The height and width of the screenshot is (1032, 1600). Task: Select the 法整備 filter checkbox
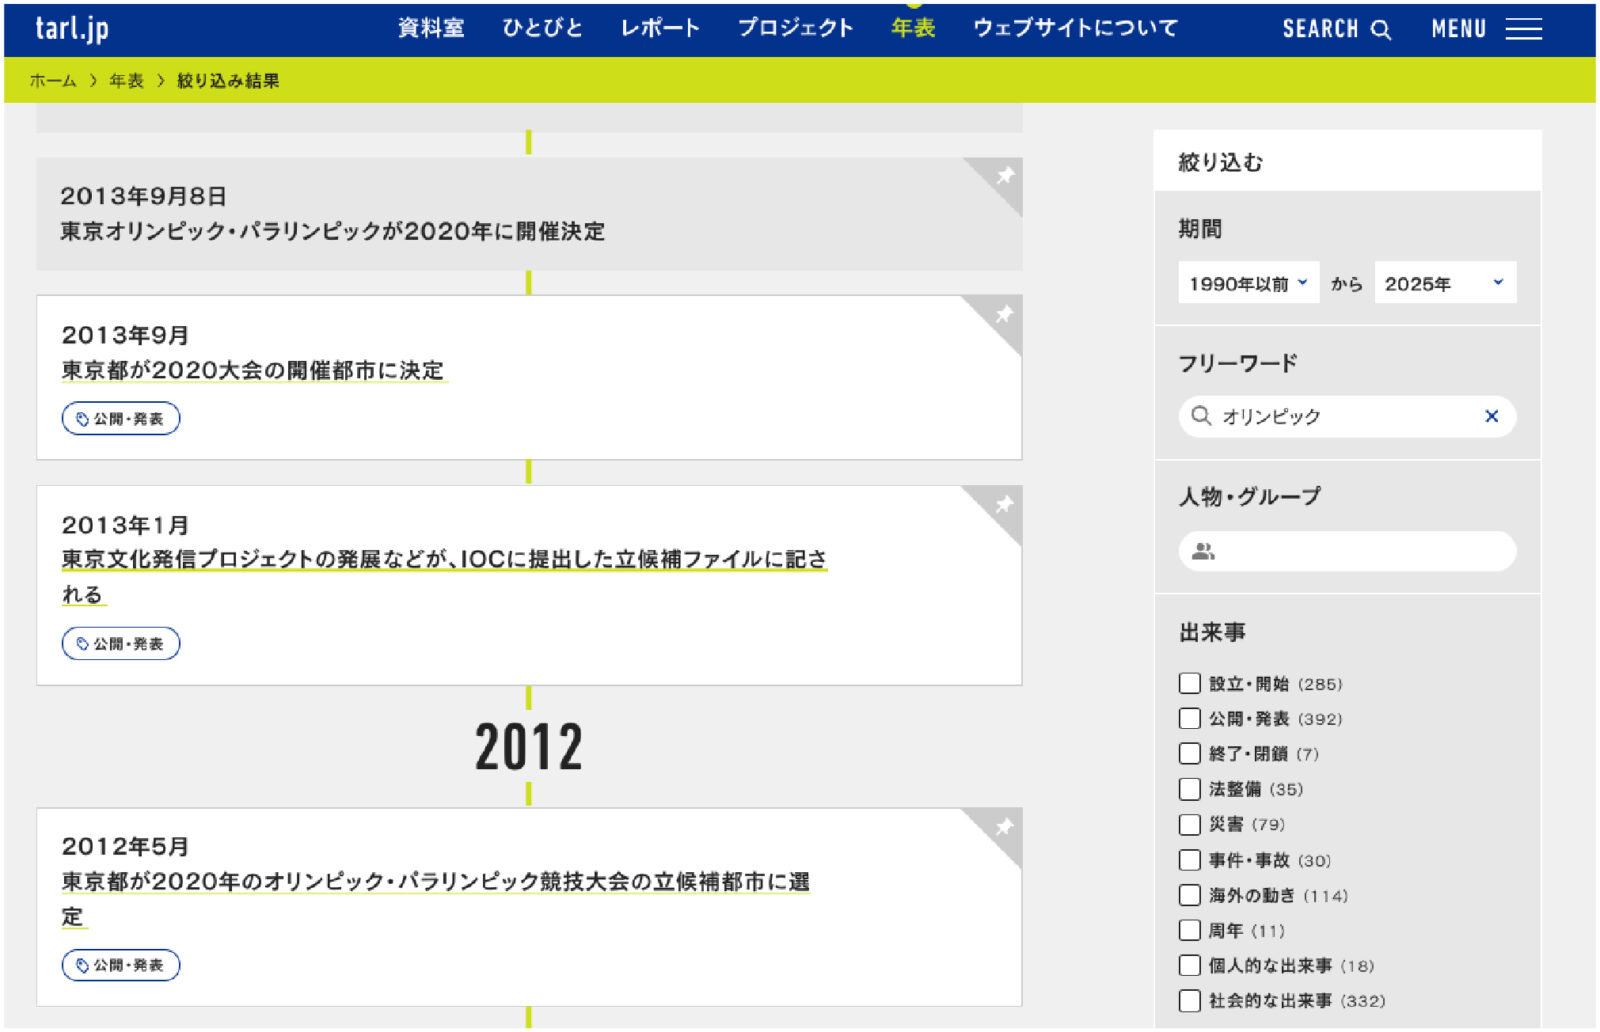(x=1189, y=789)
